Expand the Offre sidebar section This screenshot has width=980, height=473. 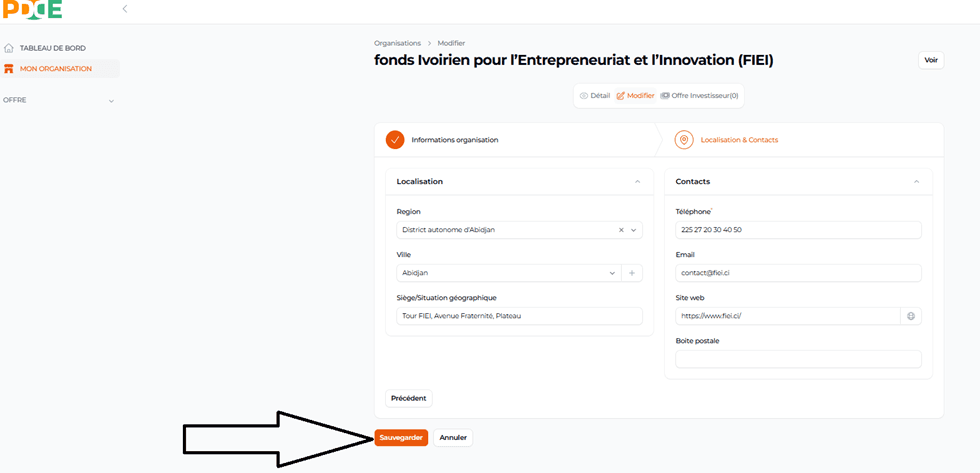click(111, 101)
